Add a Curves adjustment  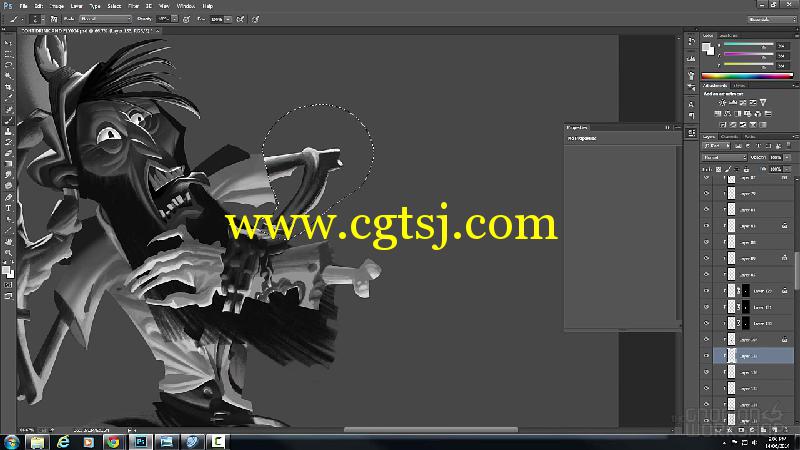tap(743, 103)
